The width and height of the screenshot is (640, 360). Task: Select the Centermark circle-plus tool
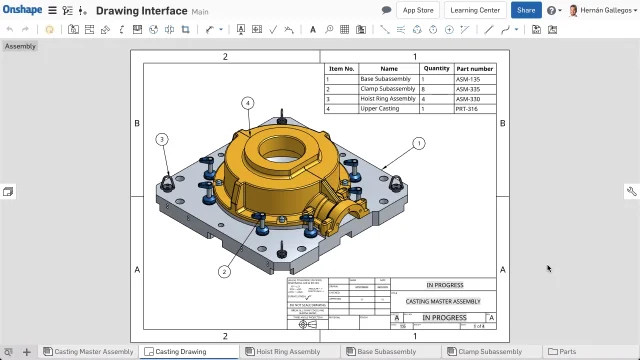tap(449, 29)
